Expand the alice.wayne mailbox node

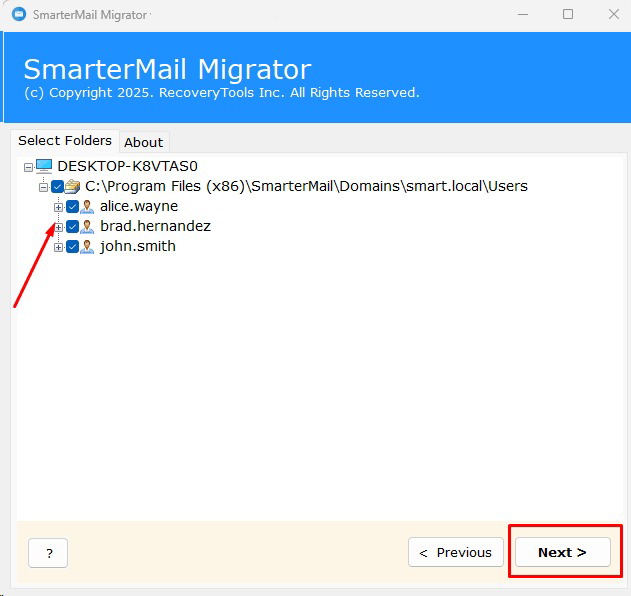click(x=58, y=207)
